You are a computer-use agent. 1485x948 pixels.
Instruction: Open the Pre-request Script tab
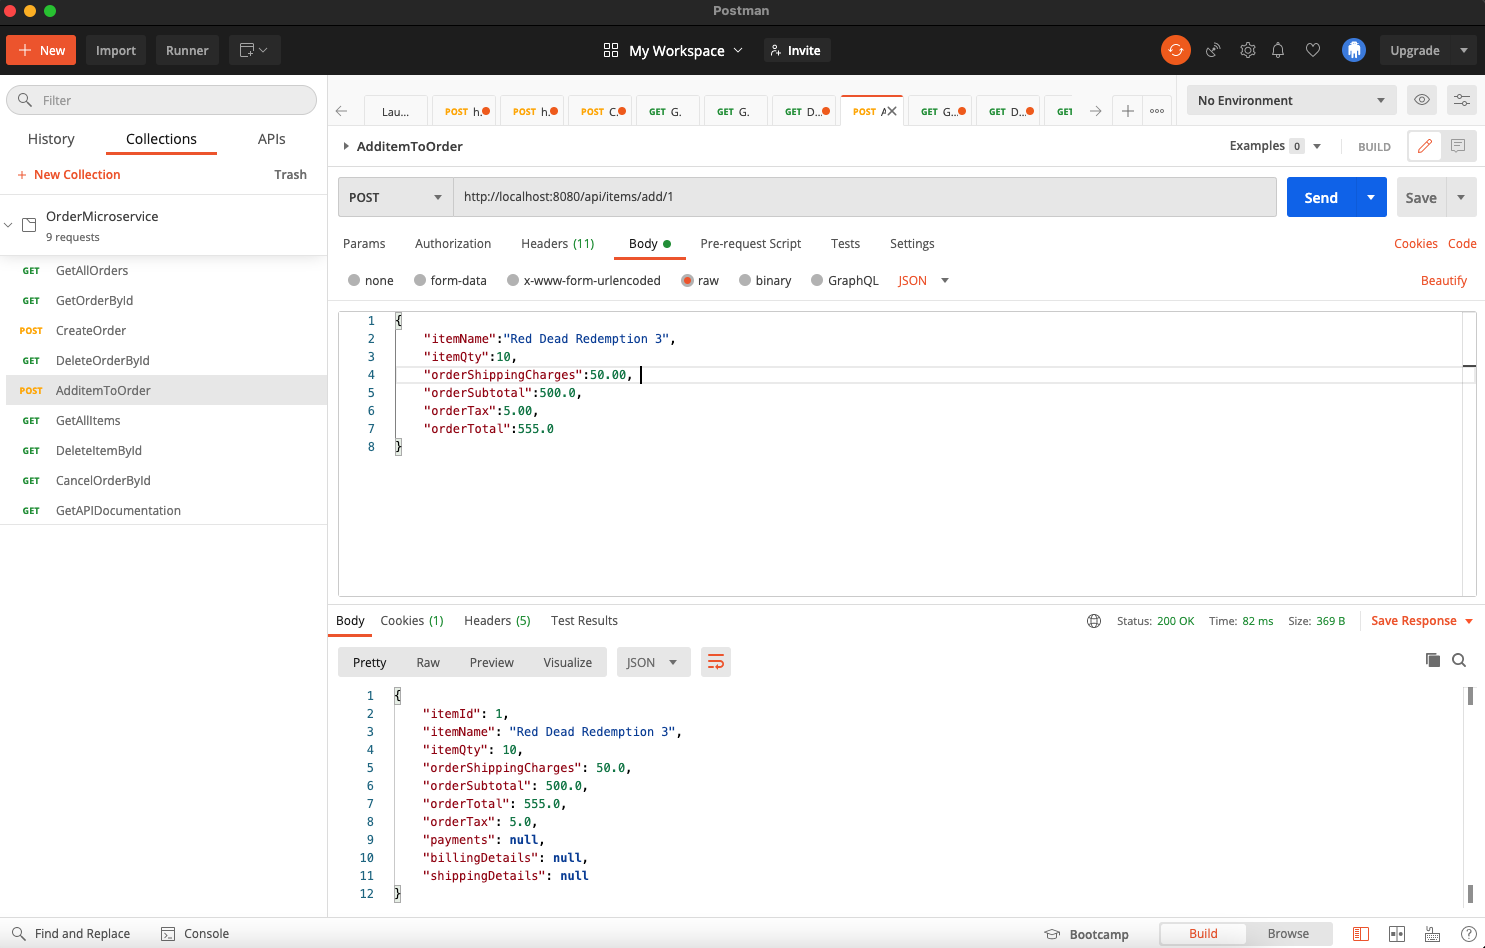[x=751, y=244]
